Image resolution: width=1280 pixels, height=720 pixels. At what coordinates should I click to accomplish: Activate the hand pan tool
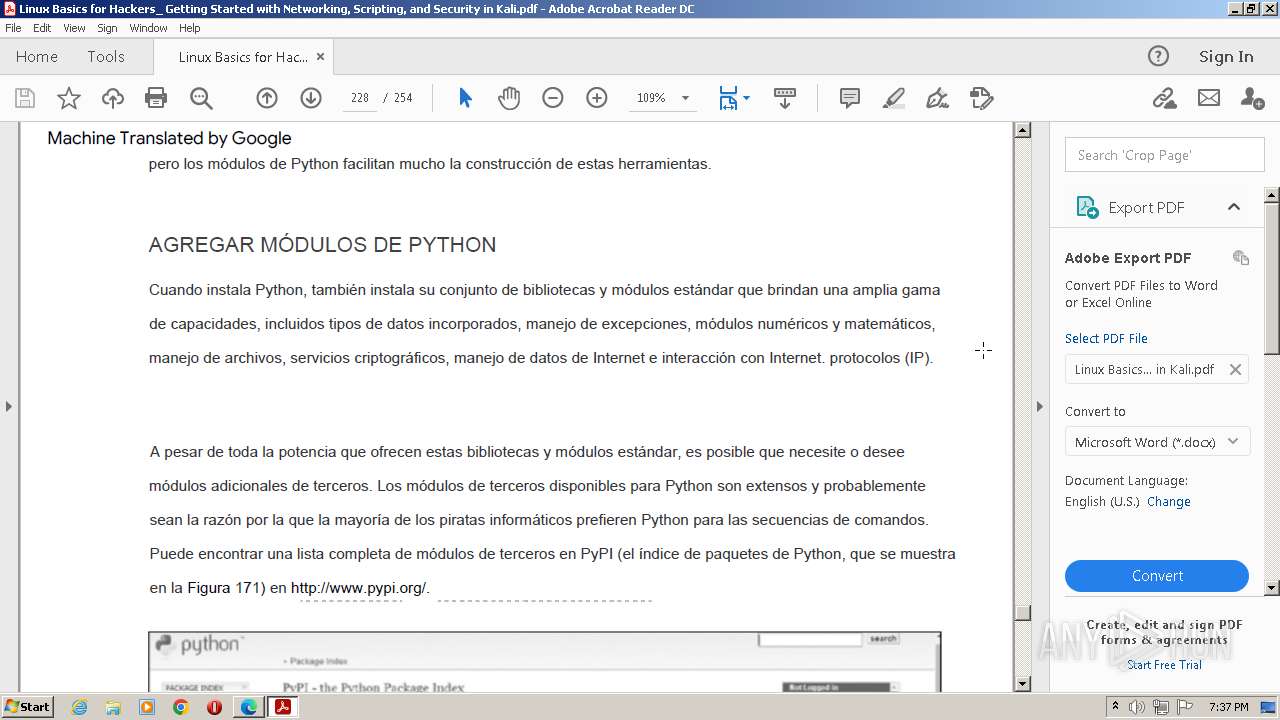tap(509, 98)
